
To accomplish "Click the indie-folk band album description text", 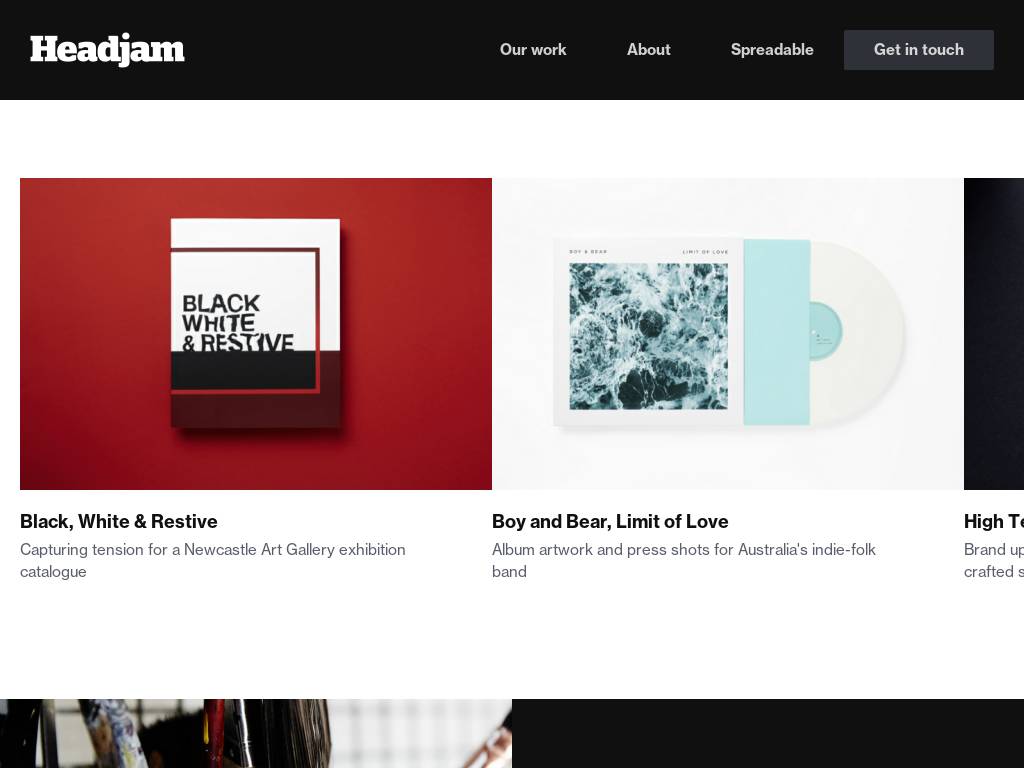I will (684, 560).
